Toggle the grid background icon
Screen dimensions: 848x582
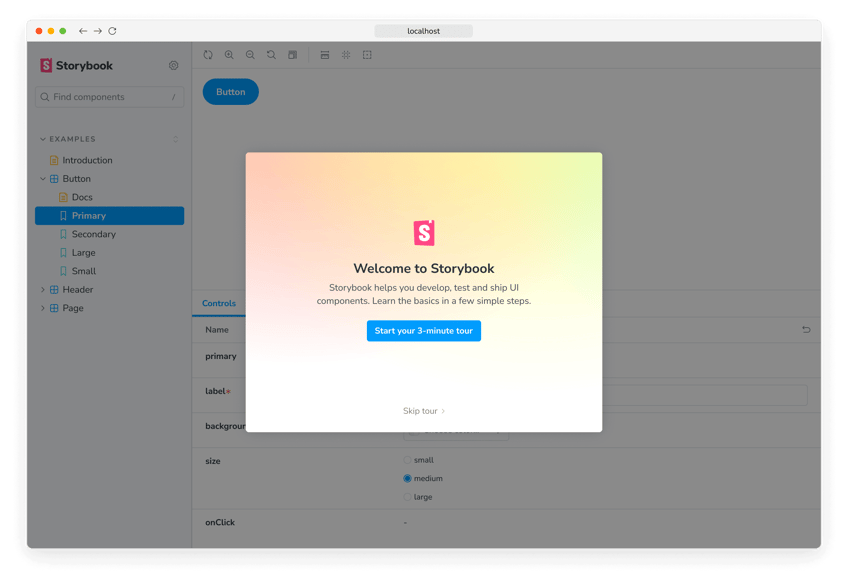coord(346,55)
